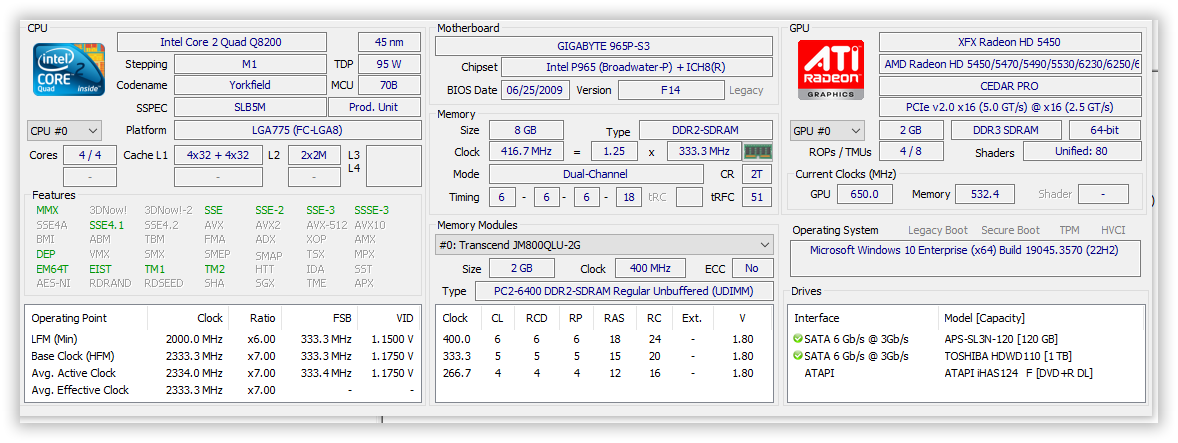Viewport: 1178px width, 443px height.
Task: Click the 650.0 GPU clock value
Action: [x=864, y=194]
